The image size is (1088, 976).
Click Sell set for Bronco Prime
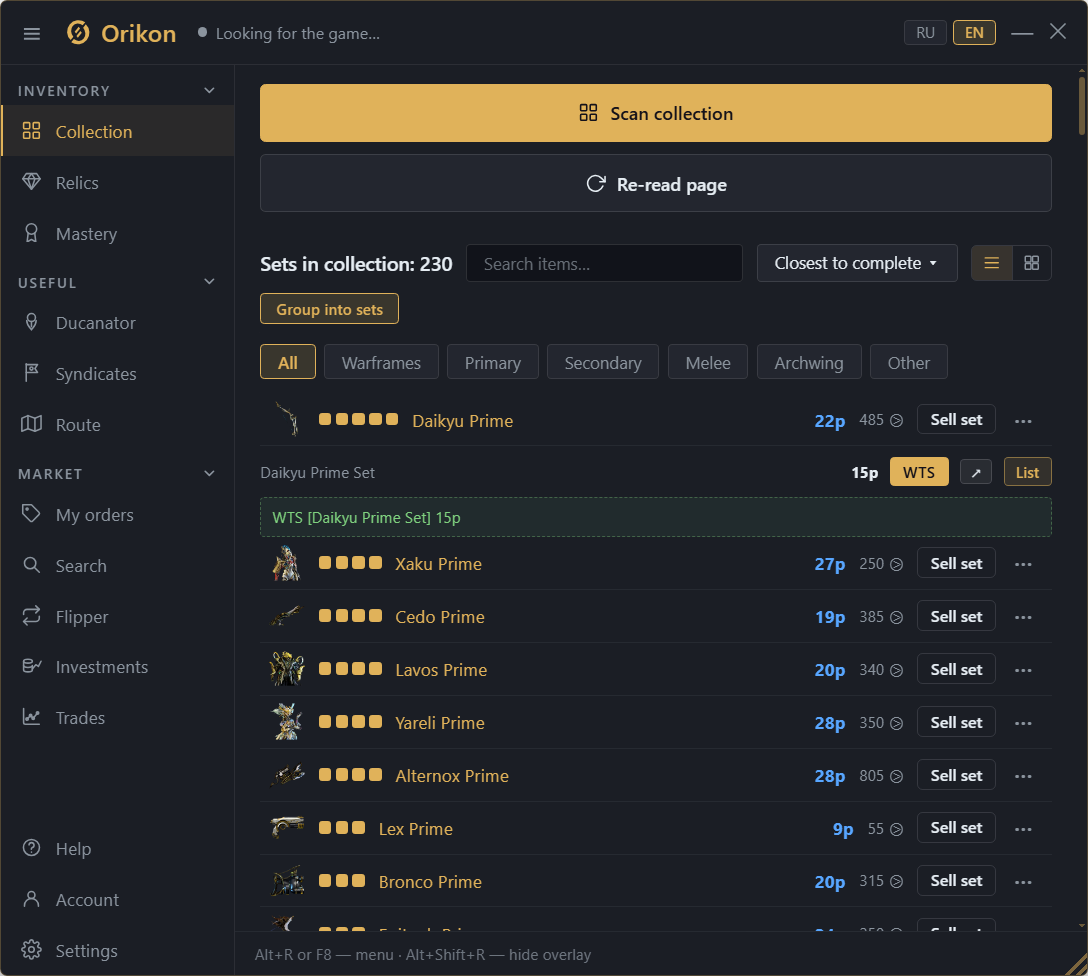[x=956, y=880]
